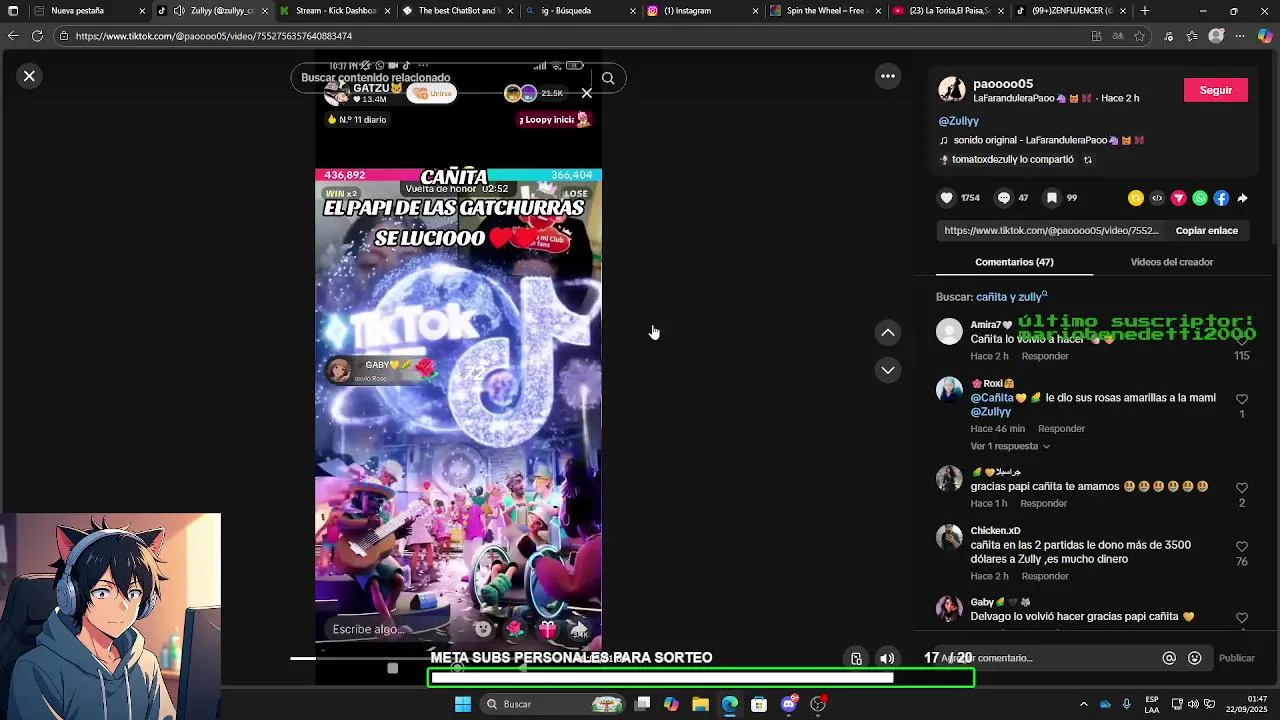Viewport: 1280px width, 720px height.
Task: Open the three-dot more options menu
Action: pyautogui.click(x=888, y=76)
